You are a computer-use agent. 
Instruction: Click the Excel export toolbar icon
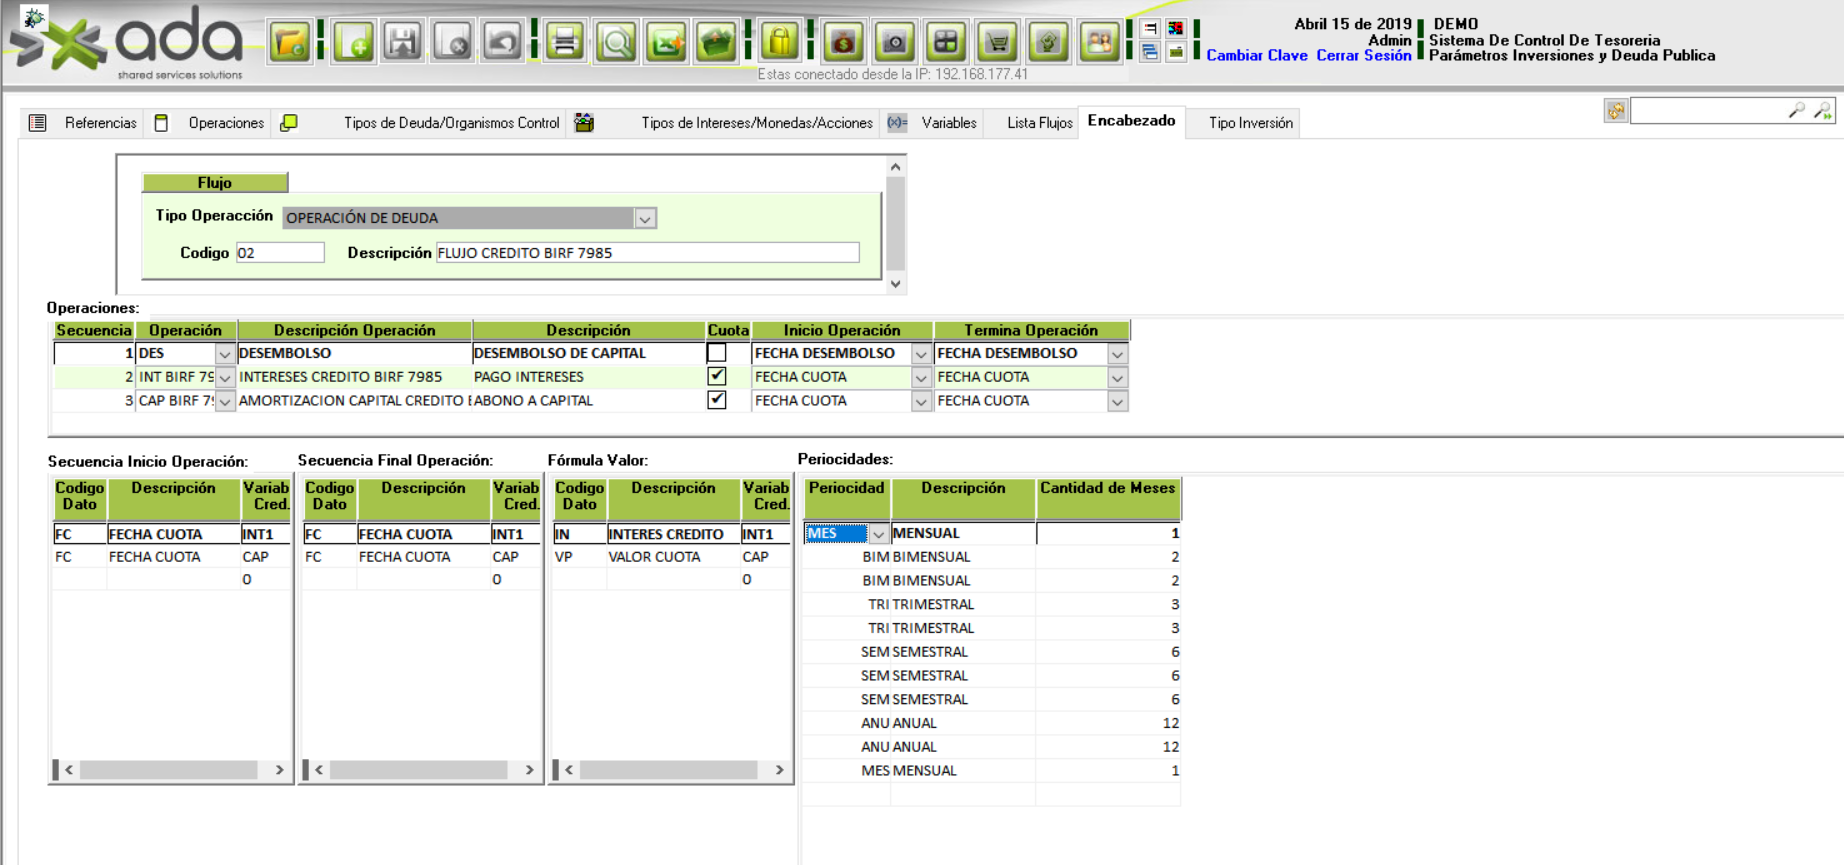click(x=666, y=42)
